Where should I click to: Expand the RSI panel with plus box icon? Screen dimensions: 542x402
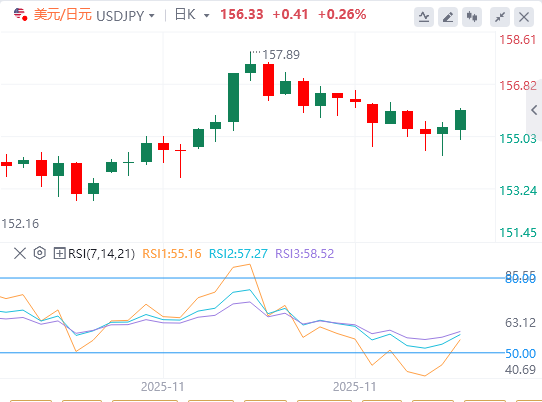click(59, 253)
